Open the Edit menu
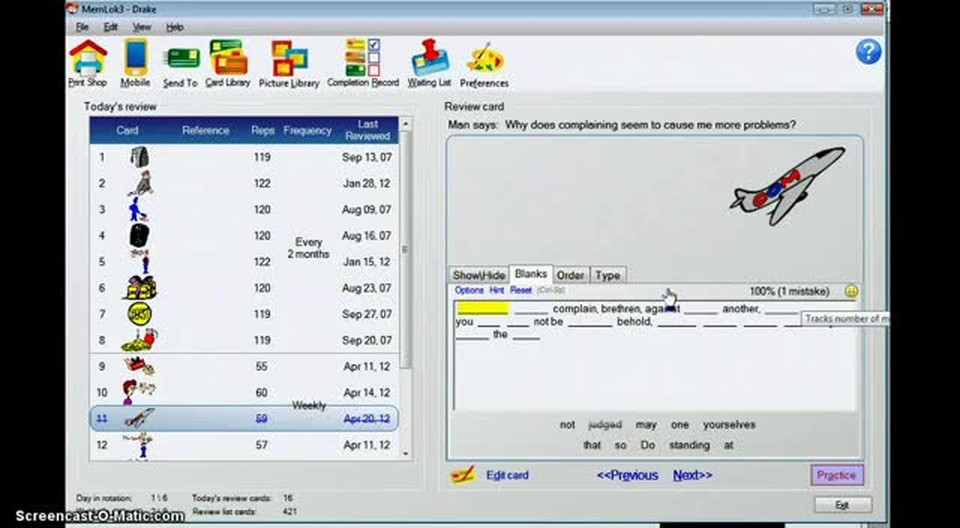 click(x=110, y=27)
